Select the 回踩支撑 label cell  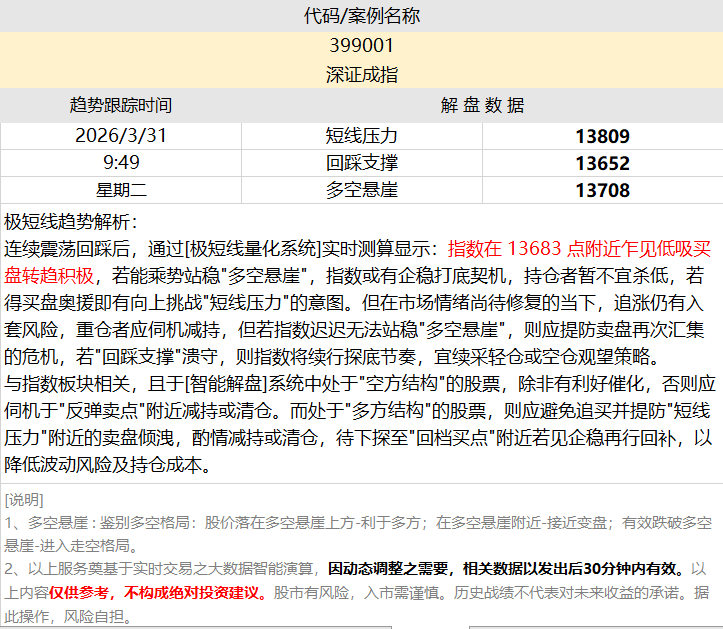coord(362,163)
